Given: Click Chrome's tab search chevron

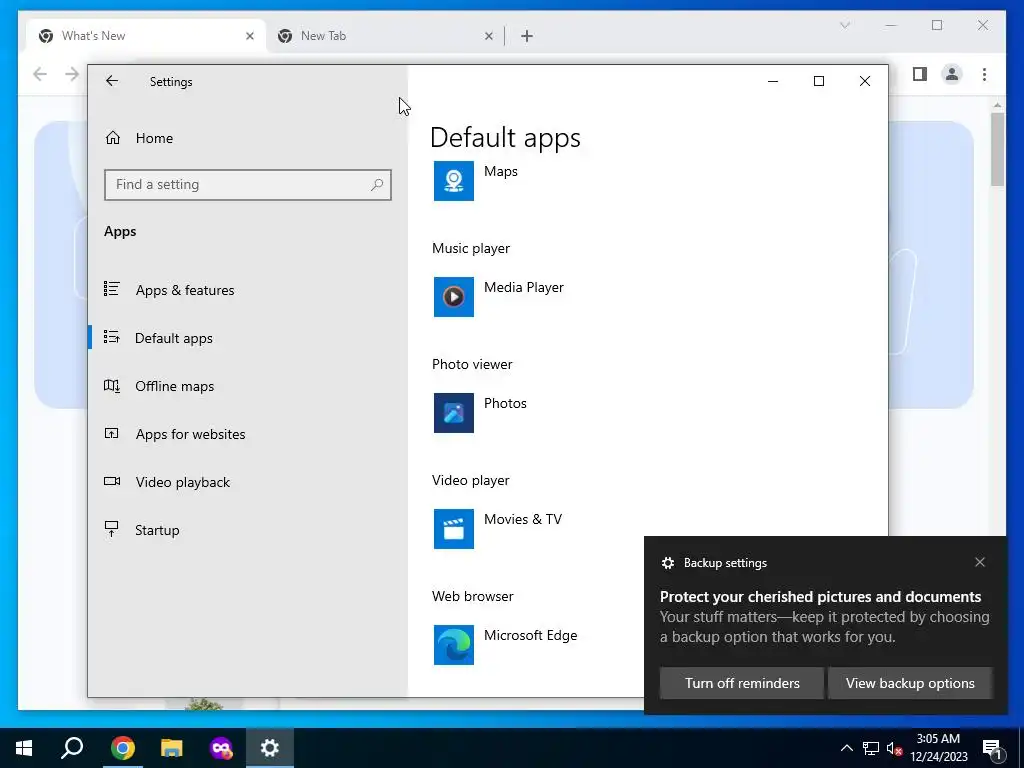Looking at the screenshot, I should click(x=844, y=25).
